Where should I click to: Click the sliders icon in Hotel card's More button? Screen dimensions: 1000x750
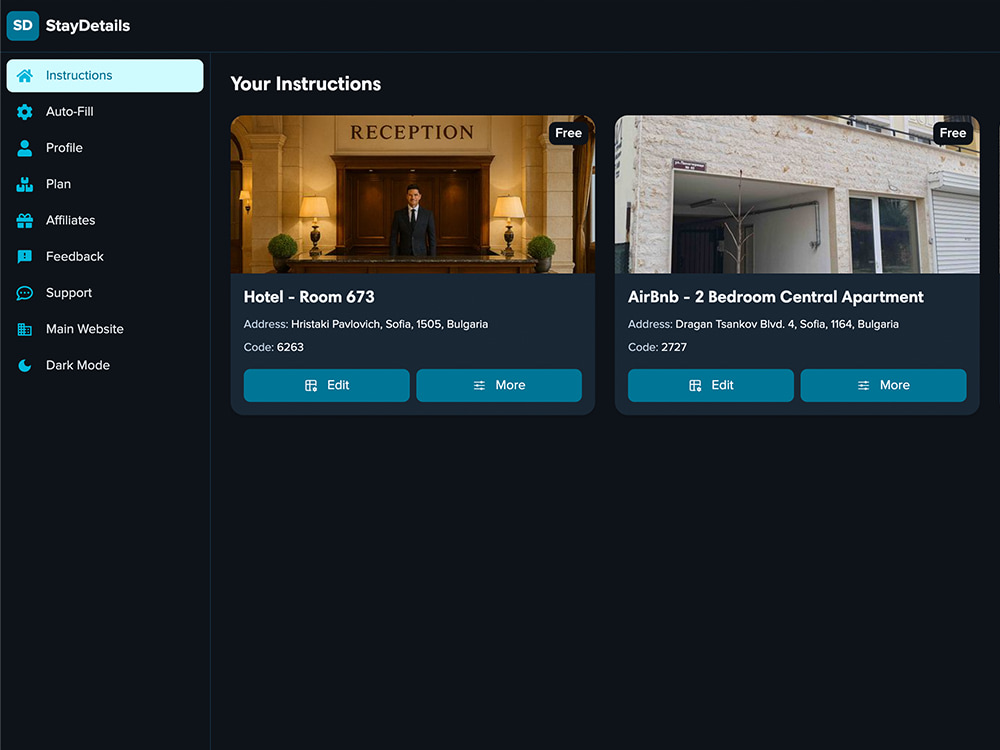click(480, 385)
